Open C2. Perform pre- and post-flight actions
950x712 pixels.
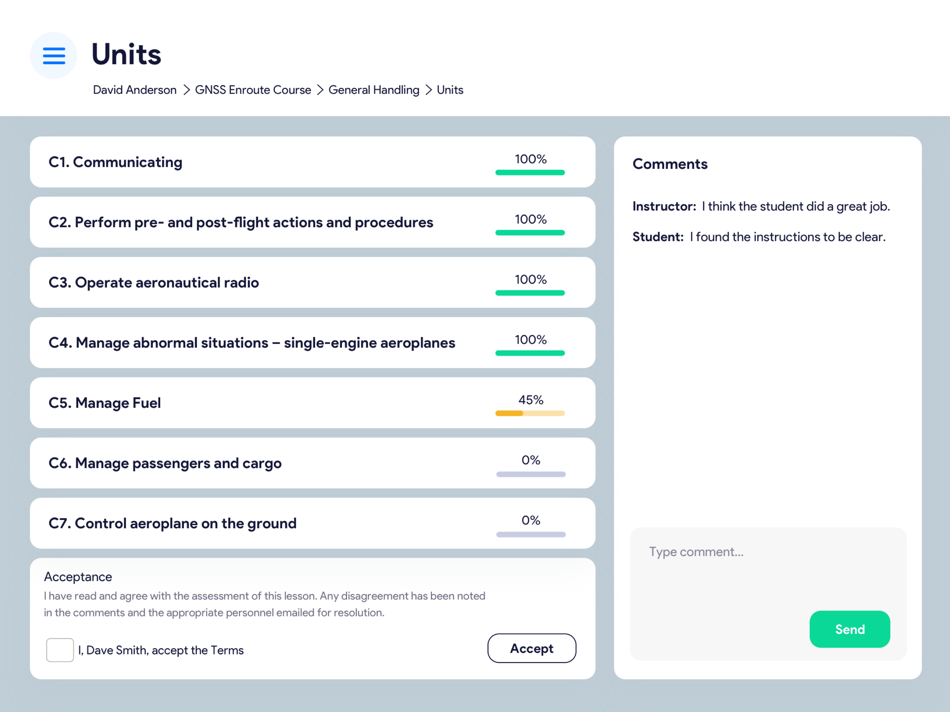[x=313, y=222]
